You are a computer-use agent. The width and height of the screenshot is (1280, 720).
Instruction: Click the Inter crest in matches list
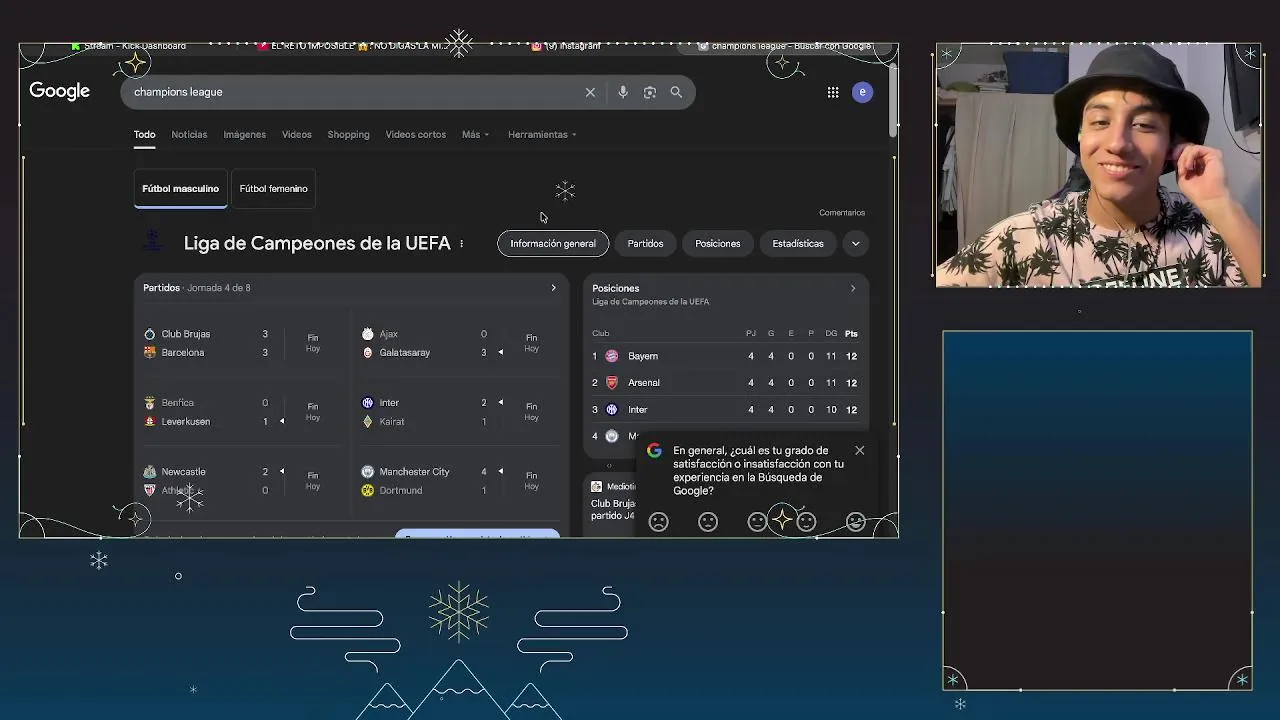[368, 403]
